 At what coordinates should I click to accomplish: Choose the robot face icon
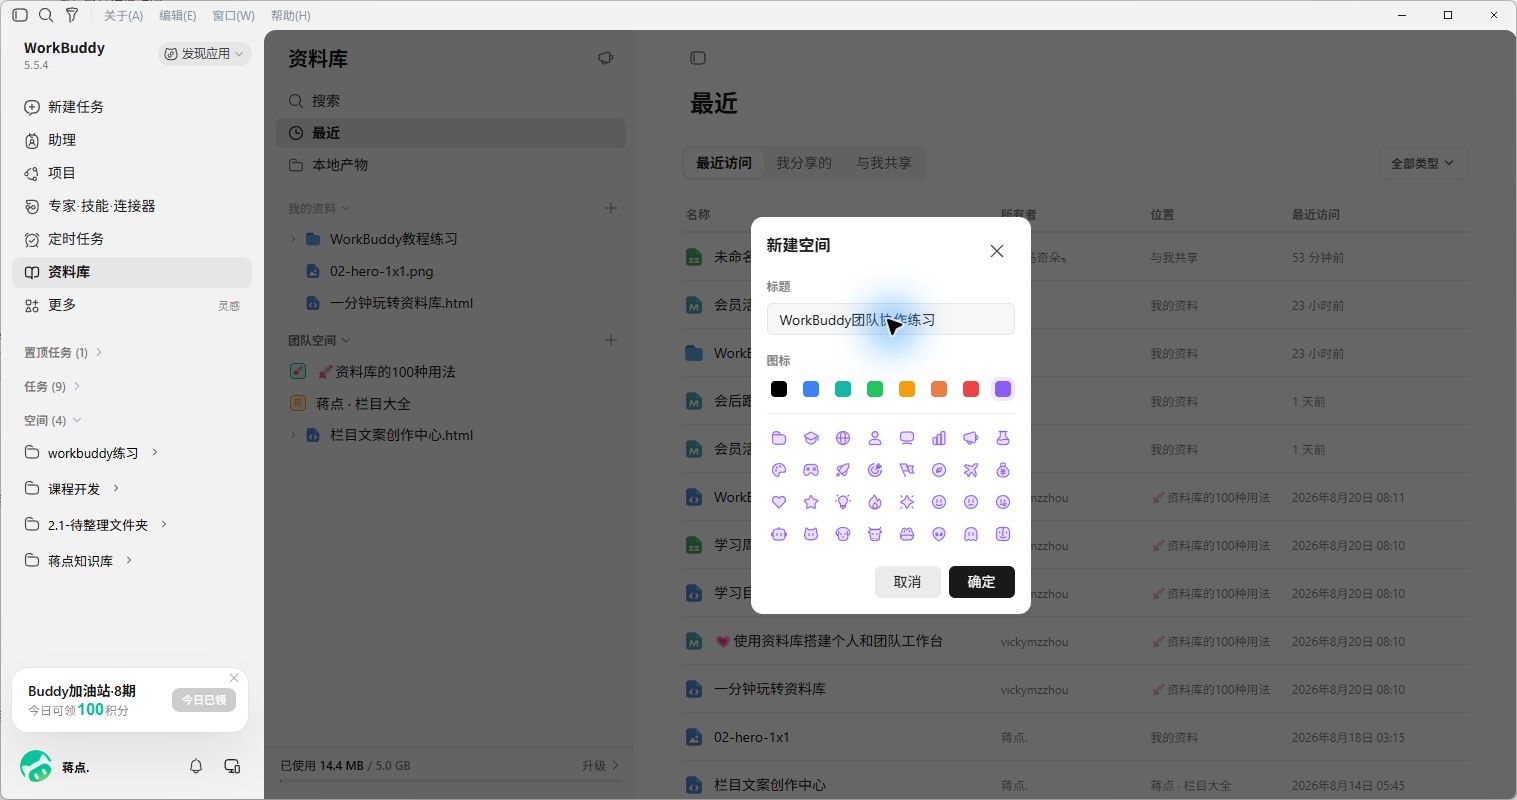779,534
